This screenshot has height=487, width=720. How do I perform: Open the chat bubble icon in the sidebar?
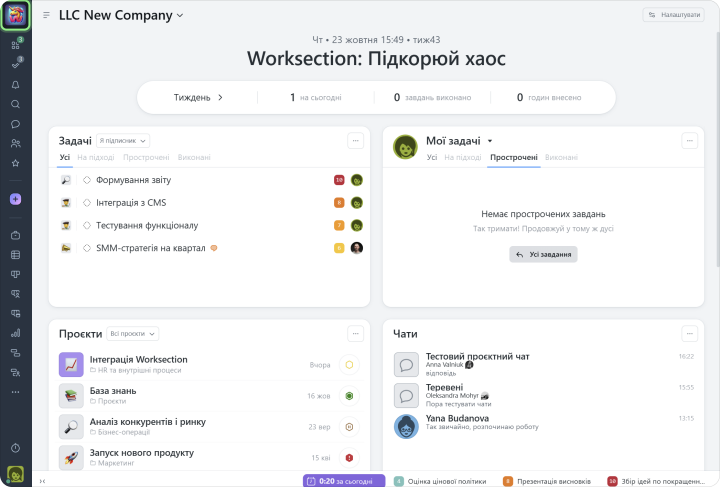click(15, 124)
